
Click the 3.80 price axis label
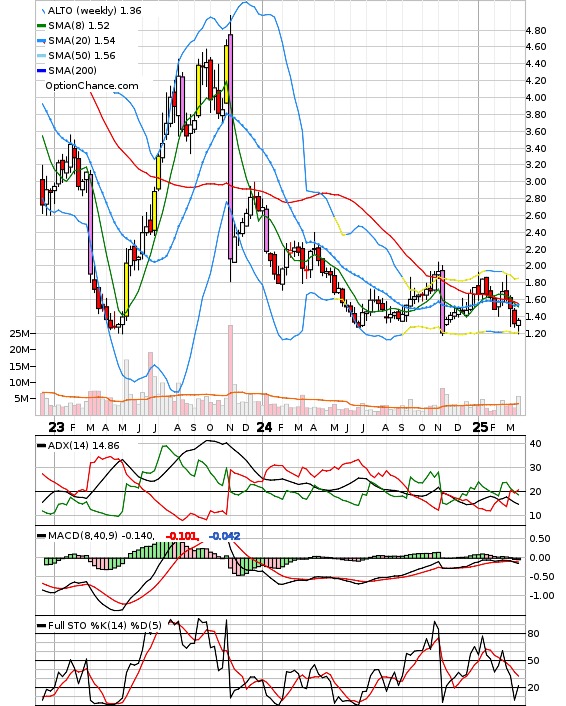pyautogui.click(x=536, y=114)
